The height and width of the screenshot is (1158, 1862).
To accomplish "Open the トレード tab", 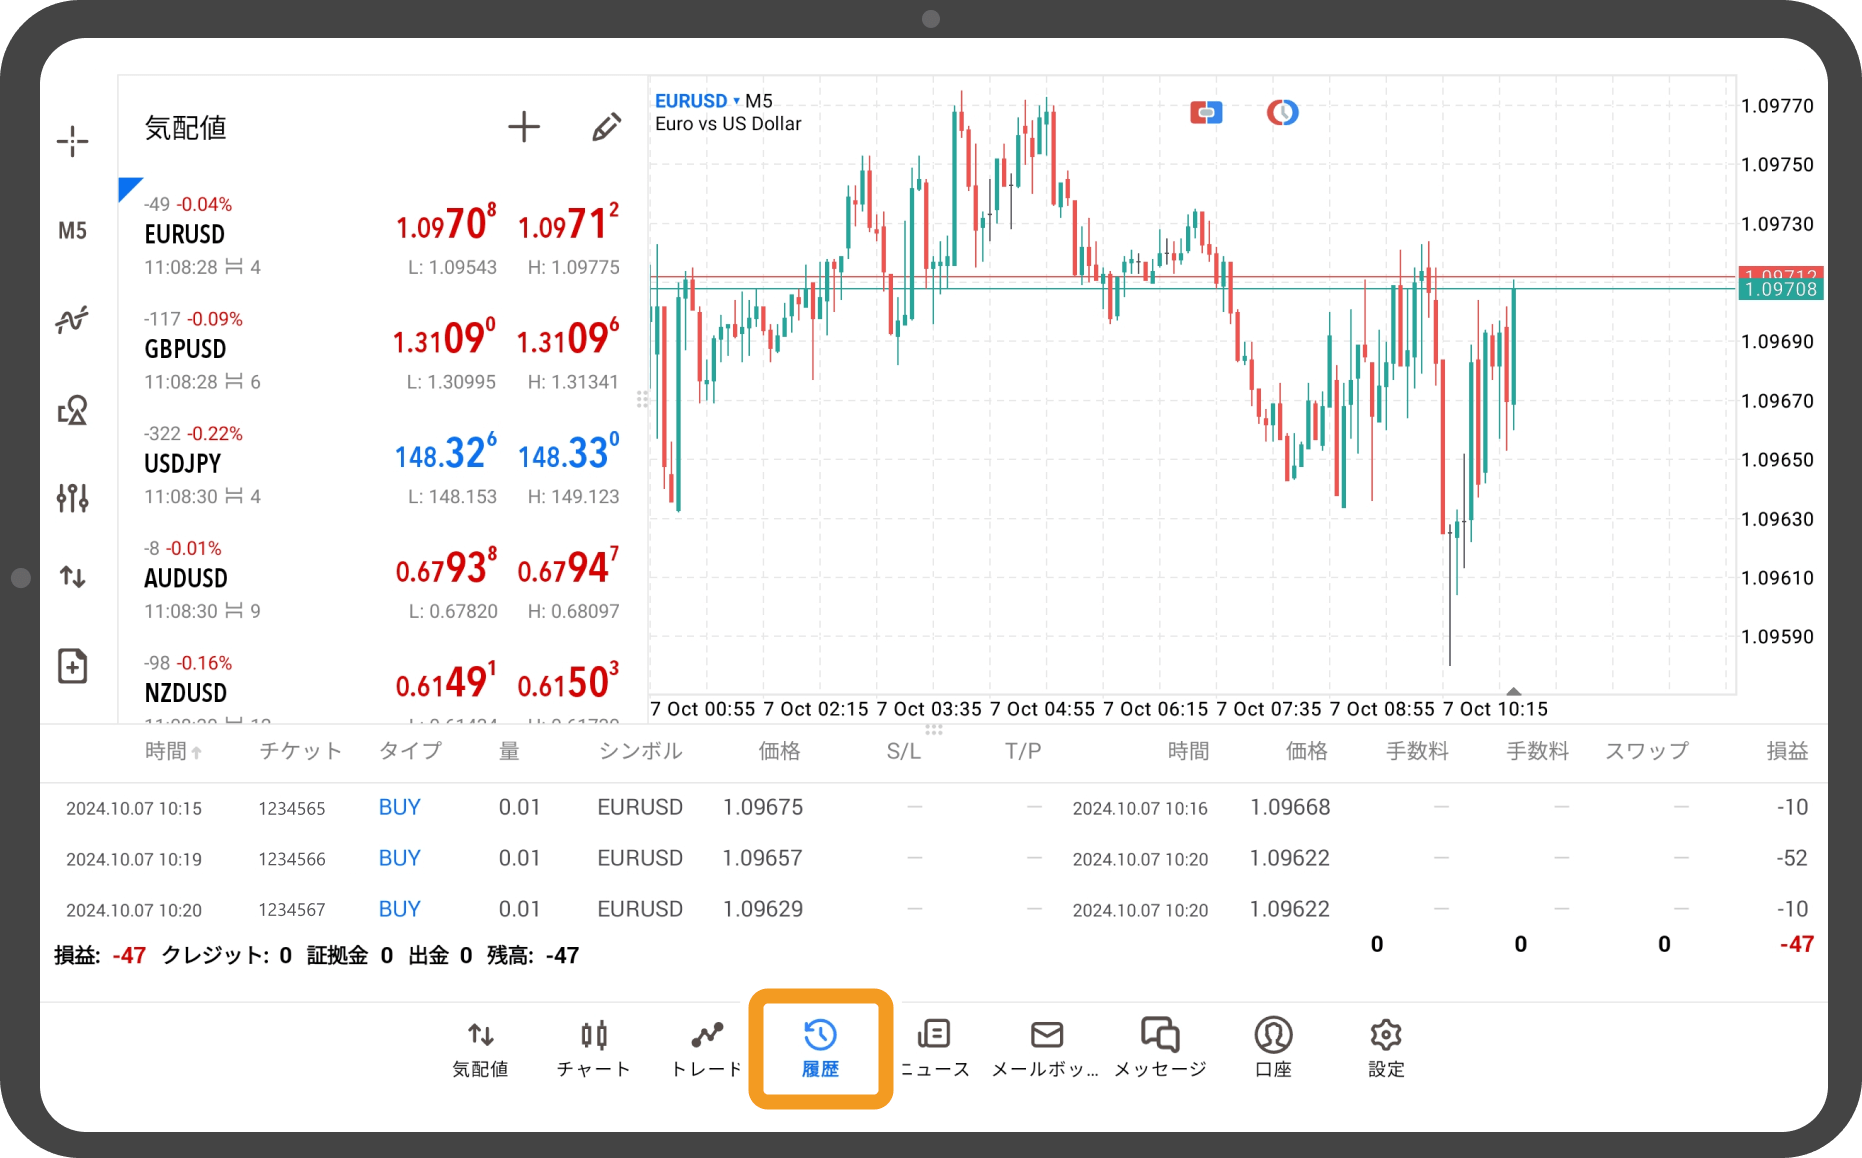I will [706, 1048].
